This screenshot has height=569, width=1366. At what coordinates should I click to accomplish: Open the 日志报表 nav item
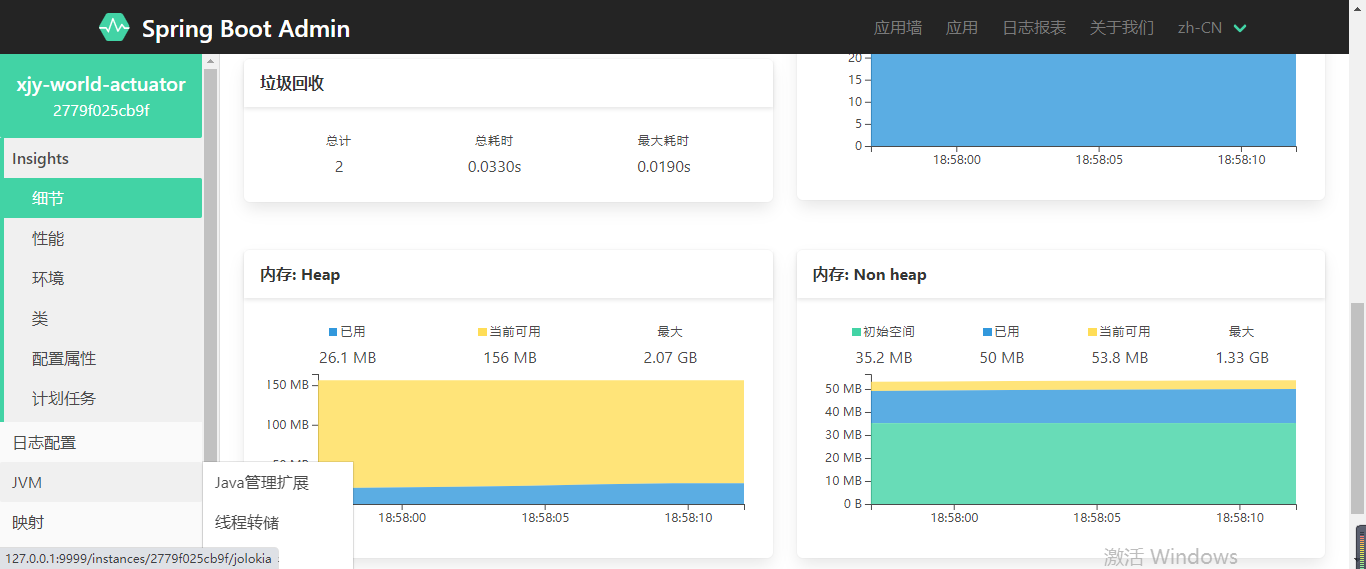click(1034, 28)
